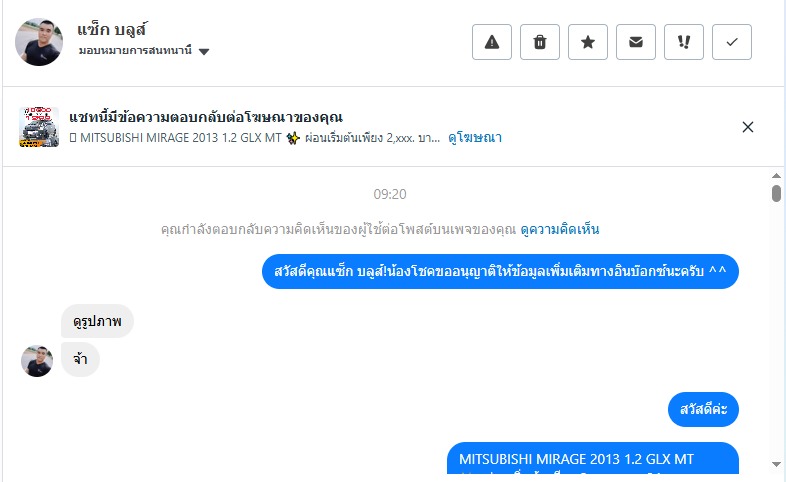
Task: Click the scrollbar thumb handle
Action: 776,193
